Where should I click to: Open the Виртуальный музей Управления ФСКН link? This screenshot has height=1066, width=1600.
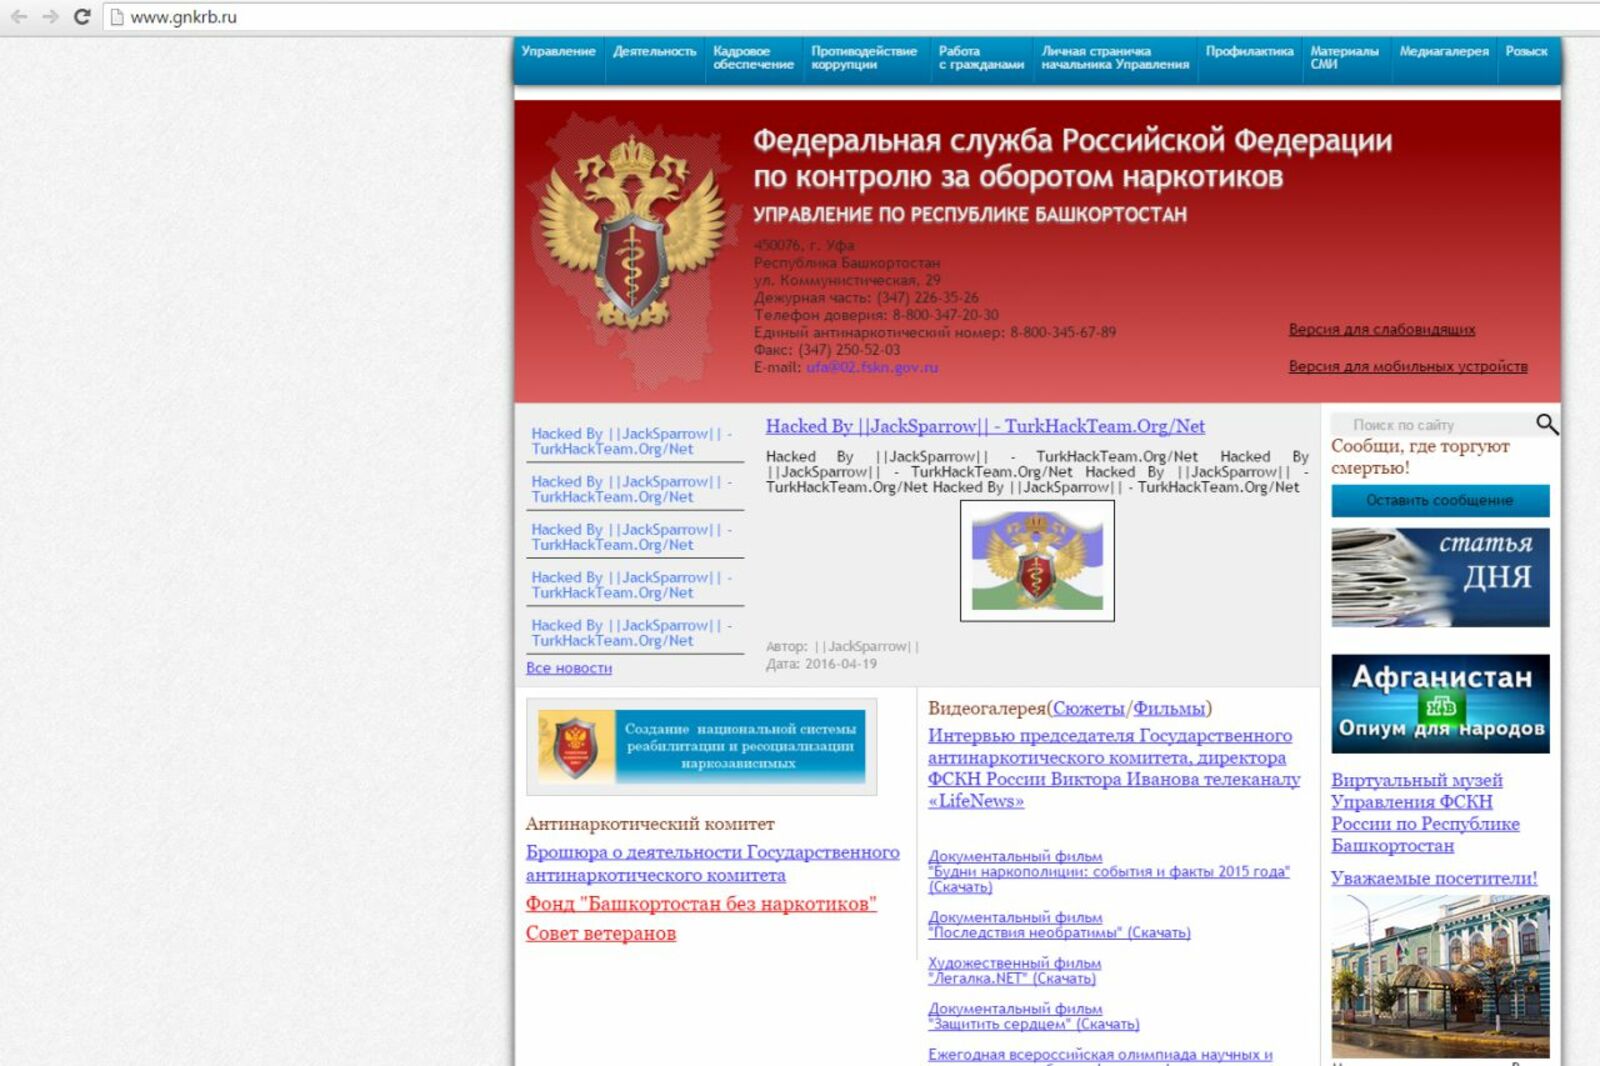pyautogui.click(x=1425, y=812)
